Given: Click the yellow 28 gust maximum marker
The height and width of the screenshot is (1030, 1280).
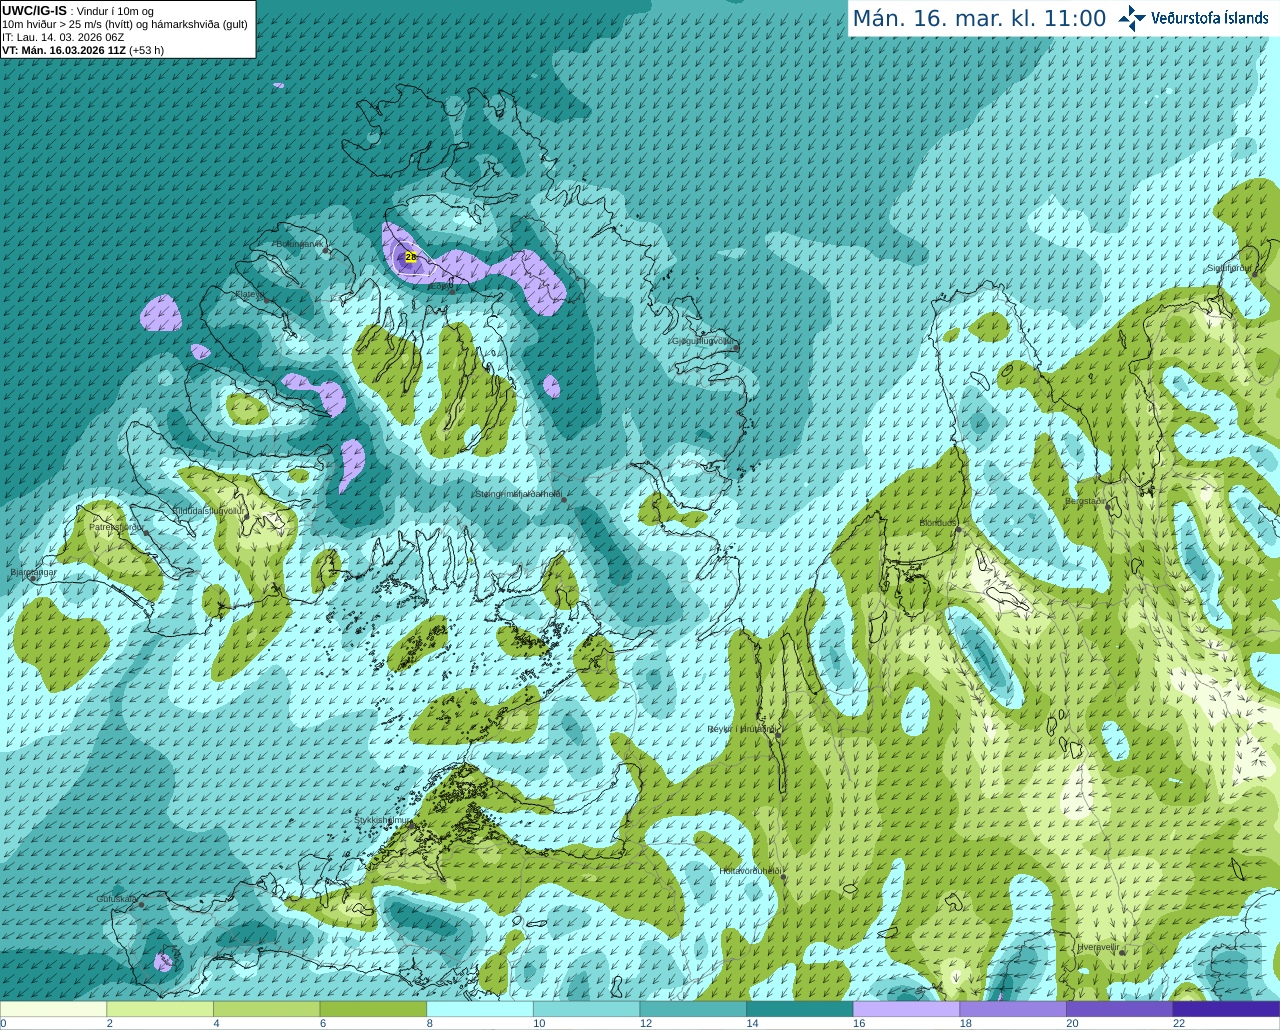Looking at the screenshot, I should click(x=410, y=257).
